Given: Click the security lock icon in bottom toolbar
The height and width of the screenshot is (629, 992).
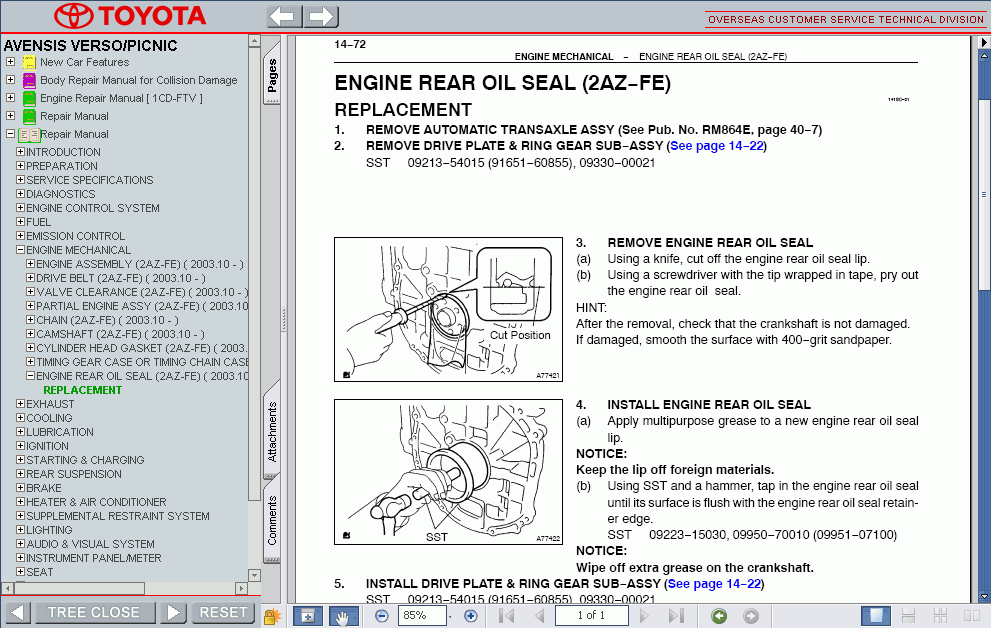Looking at the screenshot, I should coord(272,616).
